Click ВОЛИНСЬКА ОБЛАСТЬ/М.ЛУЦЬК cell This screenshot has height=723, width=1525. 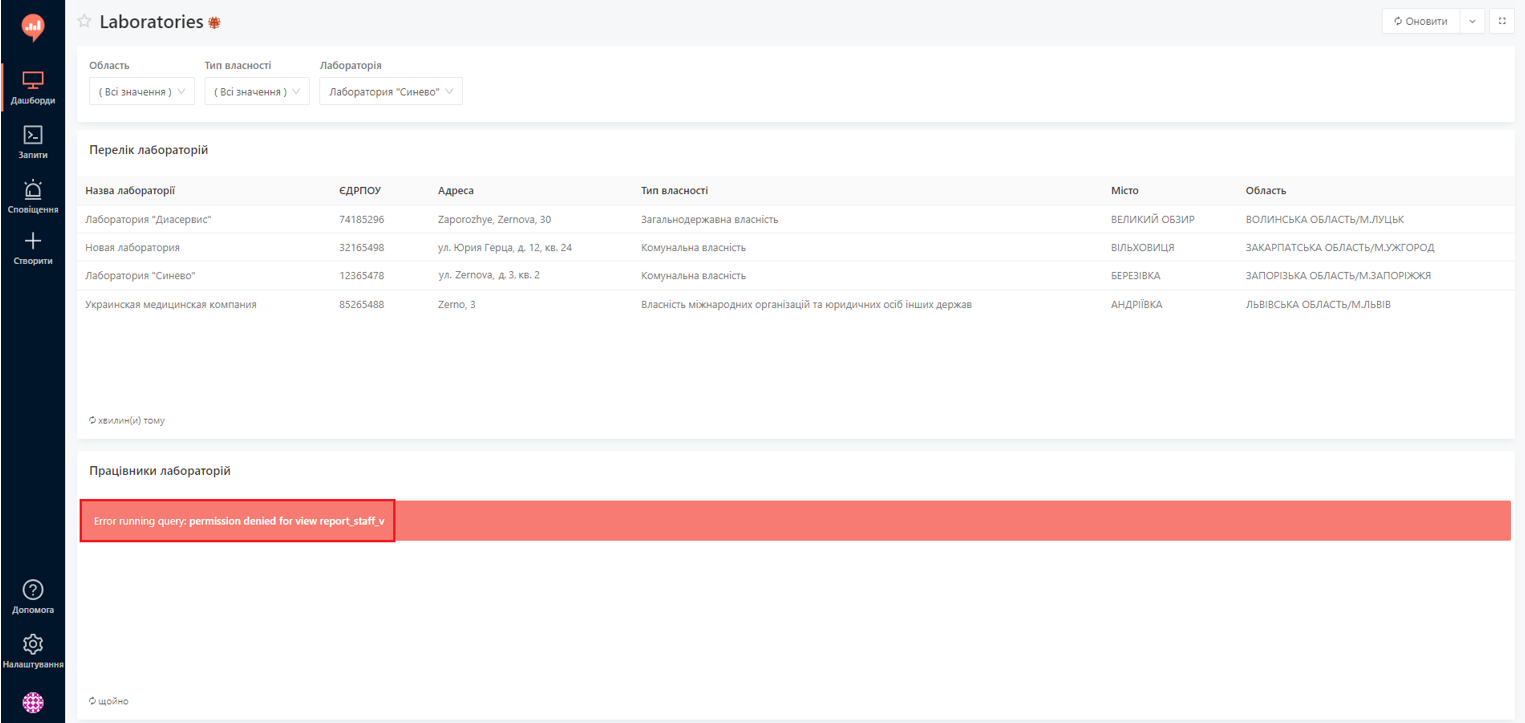pos(1325,220)
